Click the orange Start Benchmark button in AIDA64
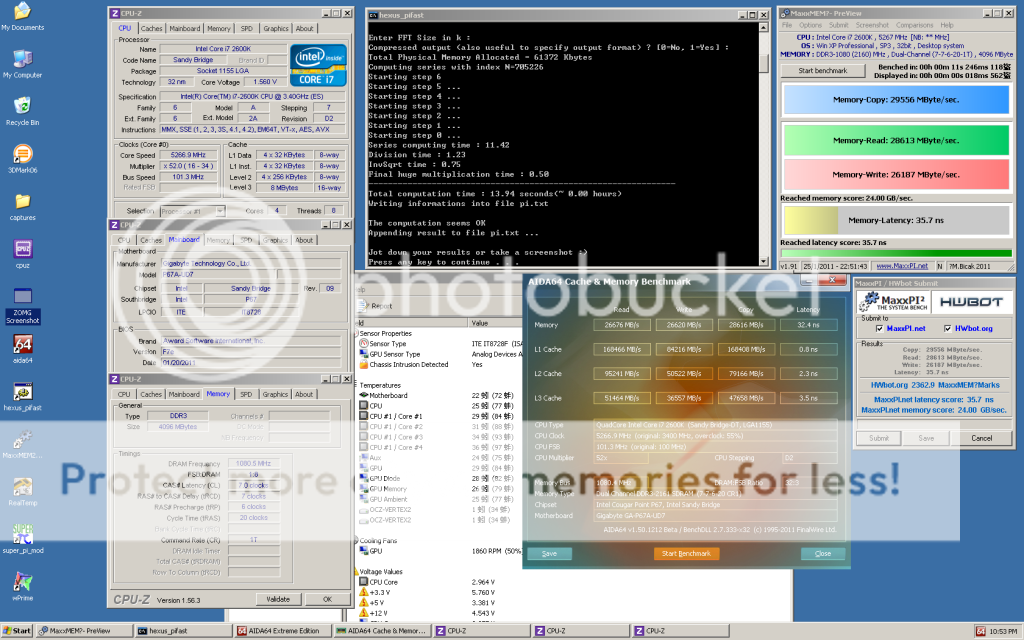Screen dimensions: 1024x640 tap(686, 554)
